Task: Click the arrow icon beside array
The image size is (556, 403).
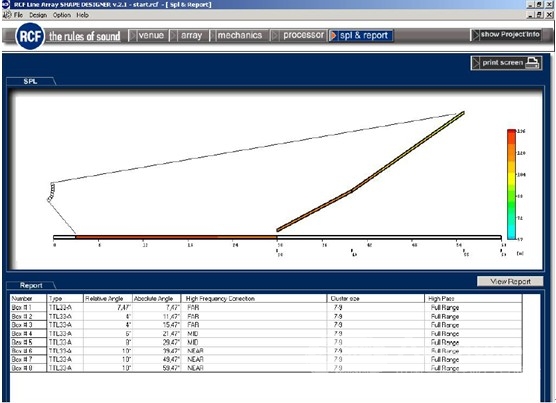Action: [x=173, y=35]
